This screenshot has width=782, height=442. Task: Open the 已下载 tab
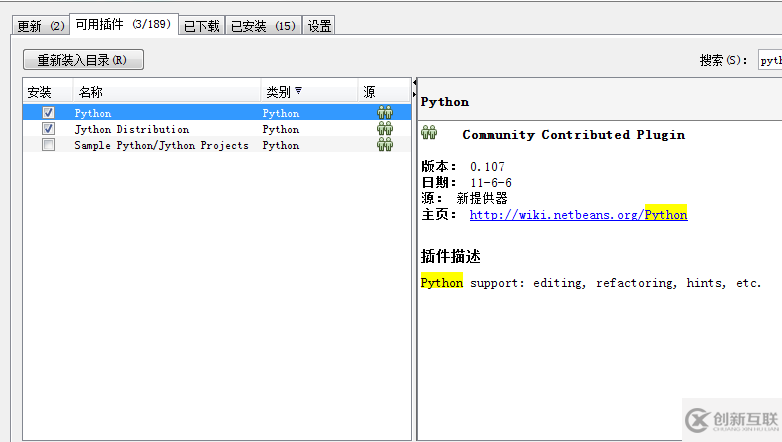201,25
